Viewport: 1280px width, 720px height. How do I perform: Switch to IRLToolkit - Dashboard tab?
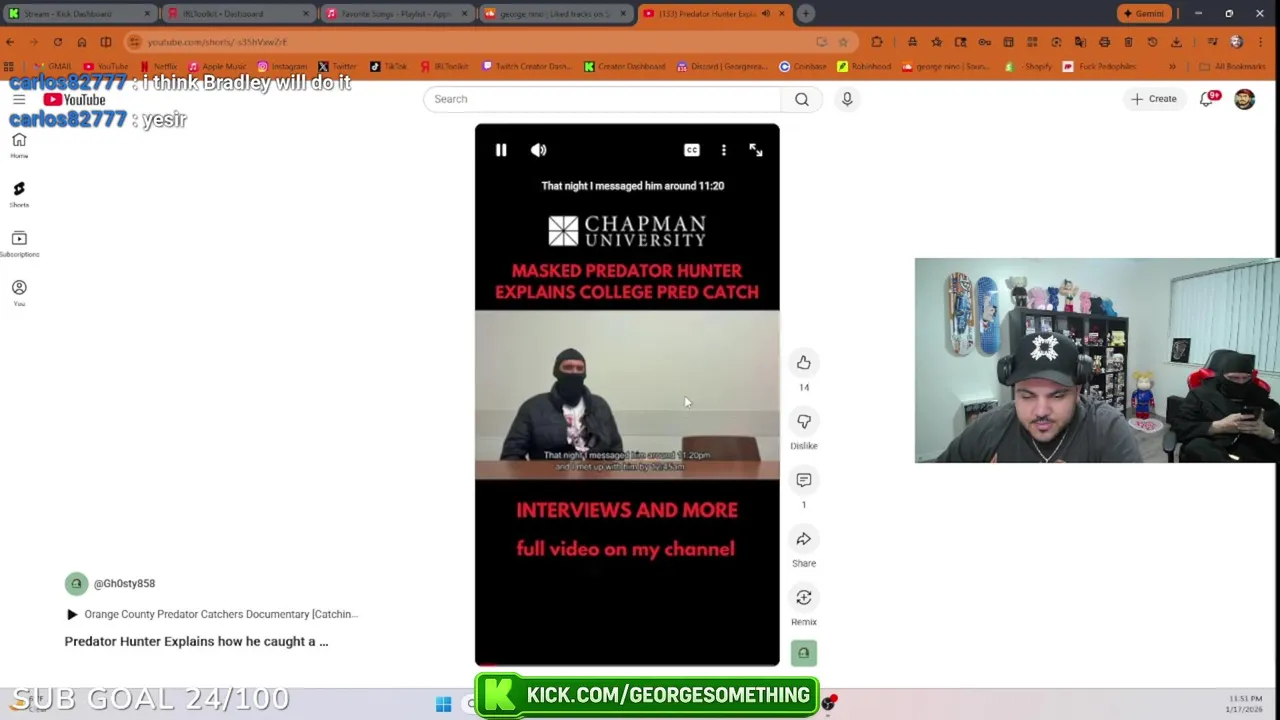click(x=237, y=14)
